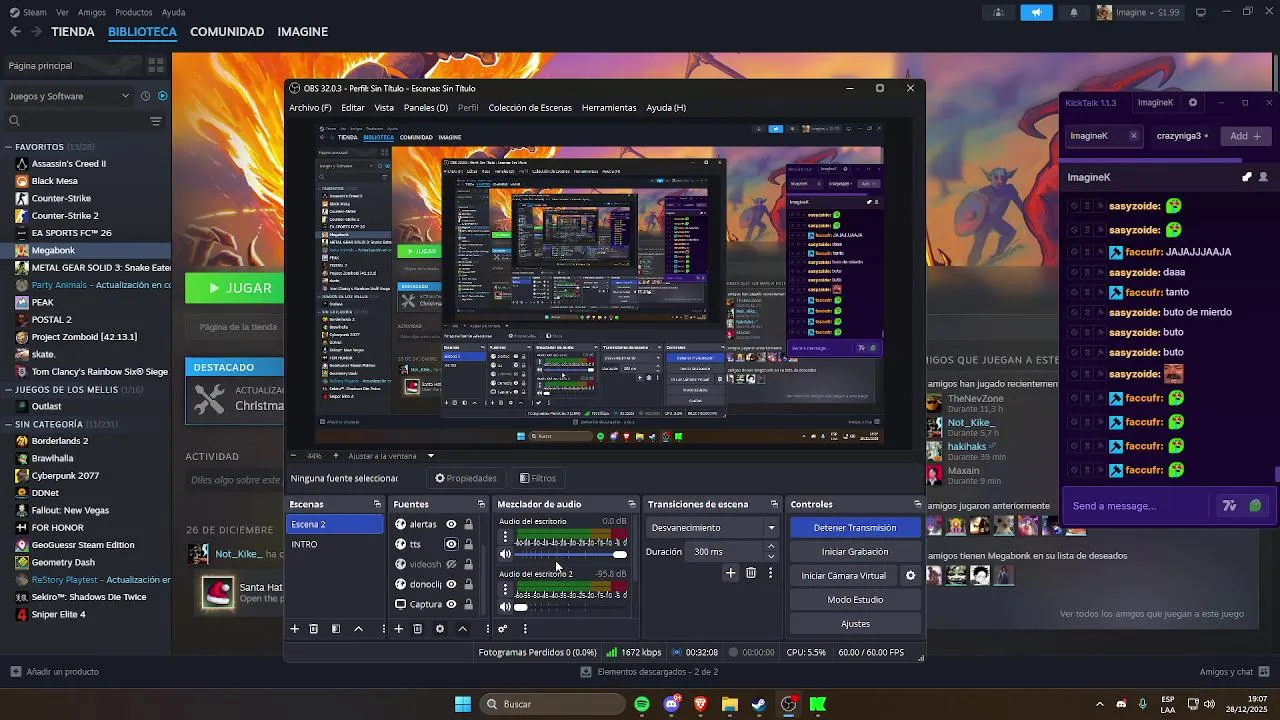
Task: Open Audio del escritorio 2 options dots
Action: coord(505,590)
